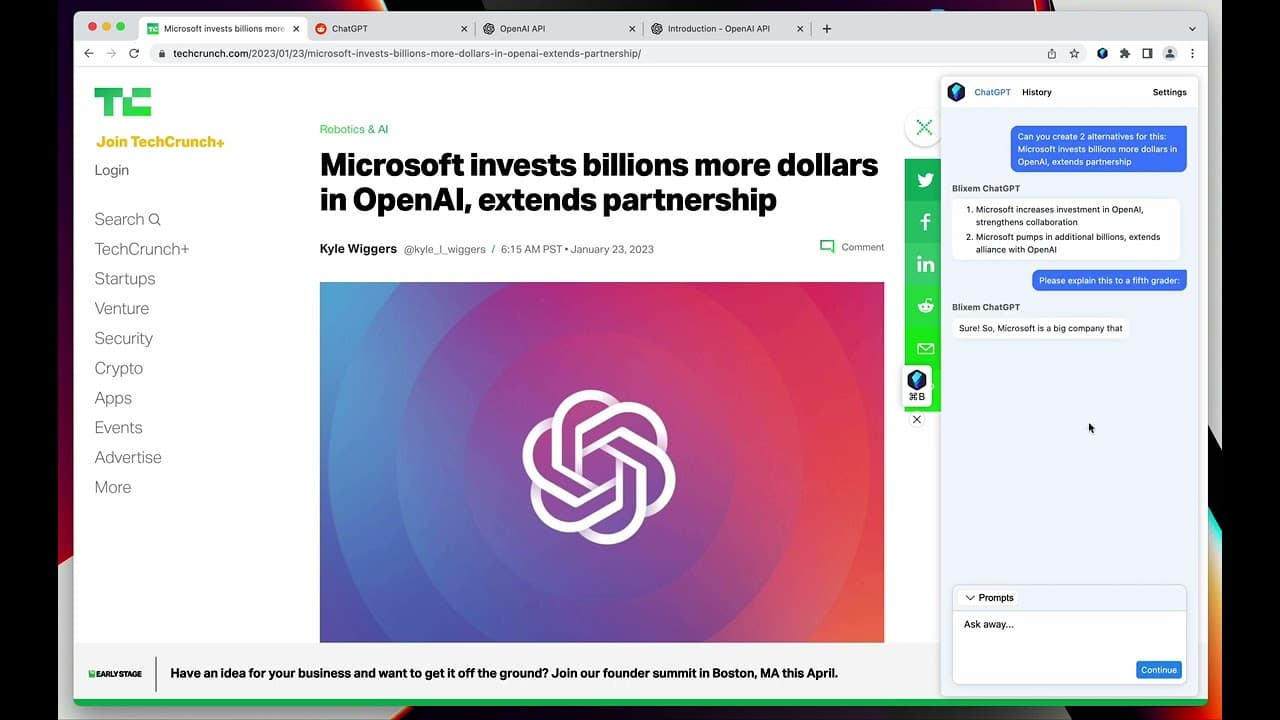The height and width of the screenshot is (720, 1280).
Task: Open Settings in the Blixem panel
Action: coord(1169,92)
